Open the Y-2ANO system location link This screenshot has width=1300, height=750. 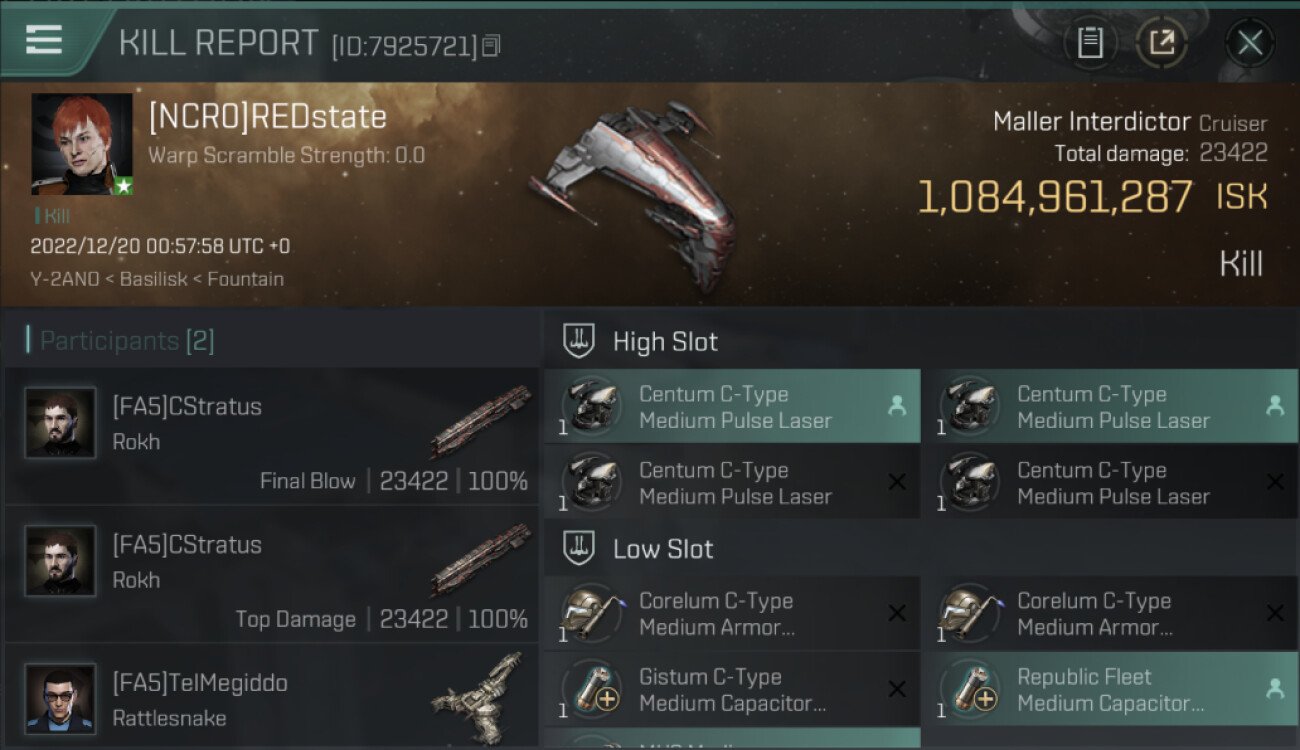point(65,279)
